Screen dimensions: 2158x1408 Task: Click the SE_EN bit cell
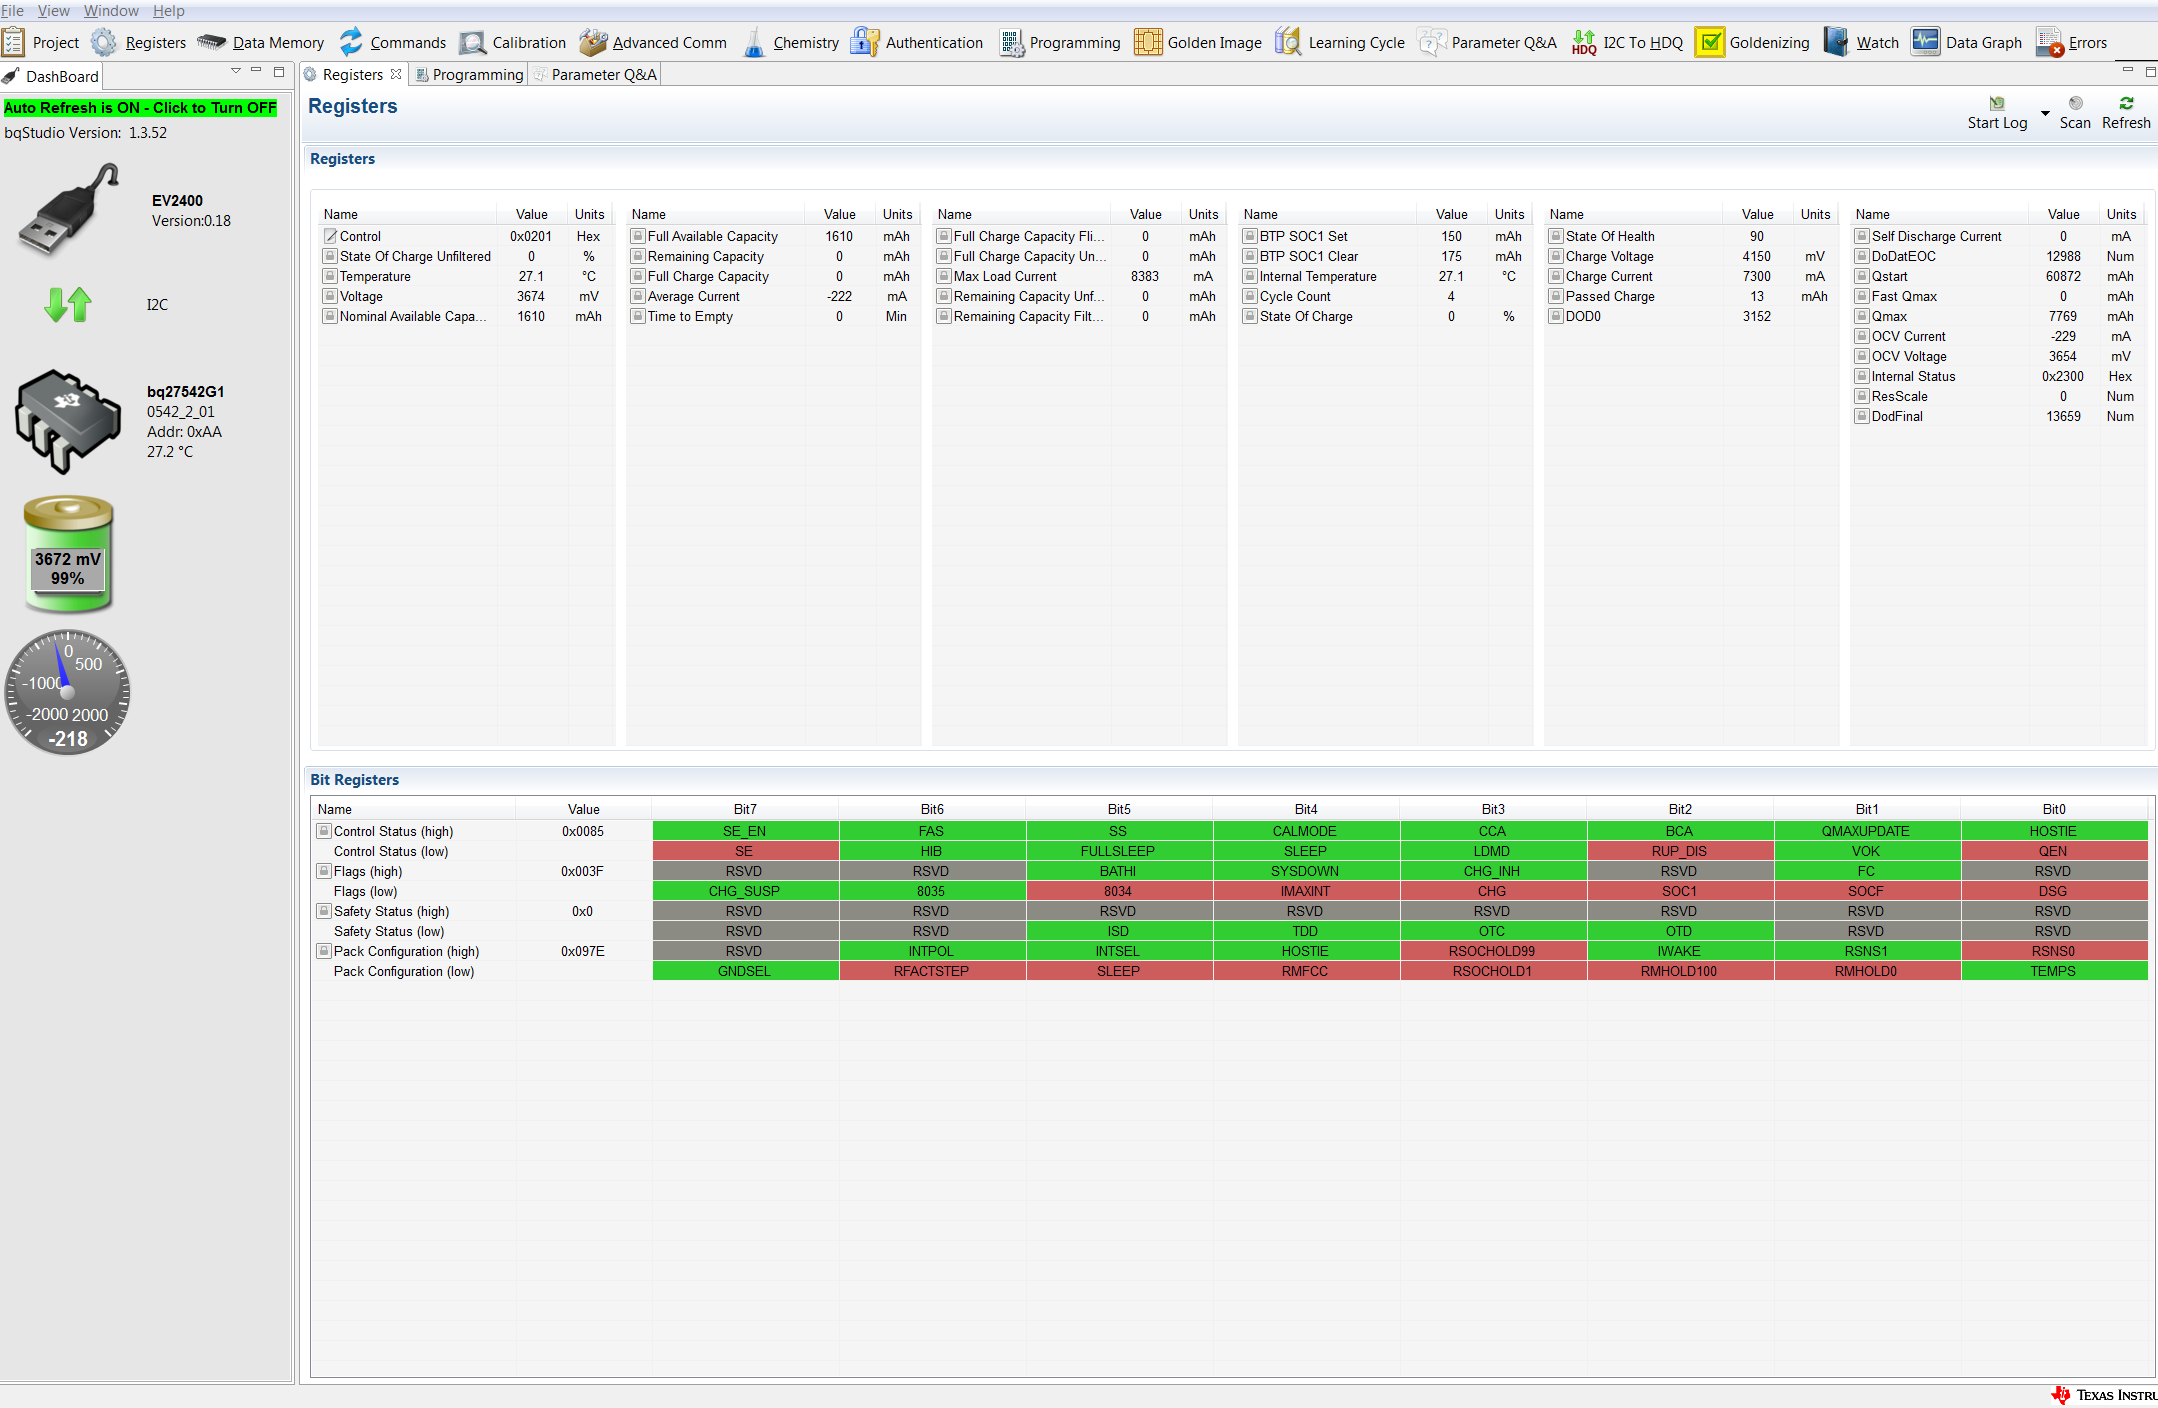[745, 831]
